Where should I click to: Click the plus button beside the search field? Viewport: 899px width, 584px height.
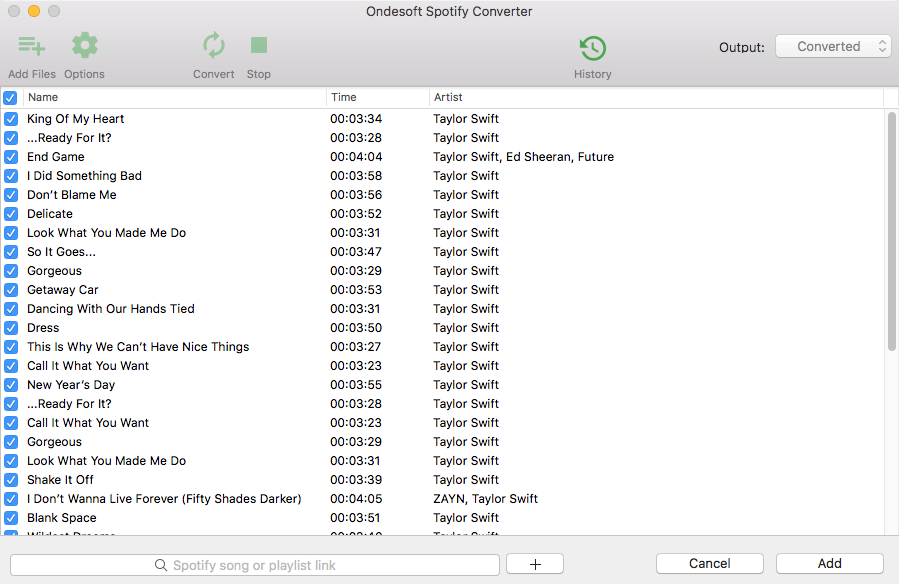point(535,564)
